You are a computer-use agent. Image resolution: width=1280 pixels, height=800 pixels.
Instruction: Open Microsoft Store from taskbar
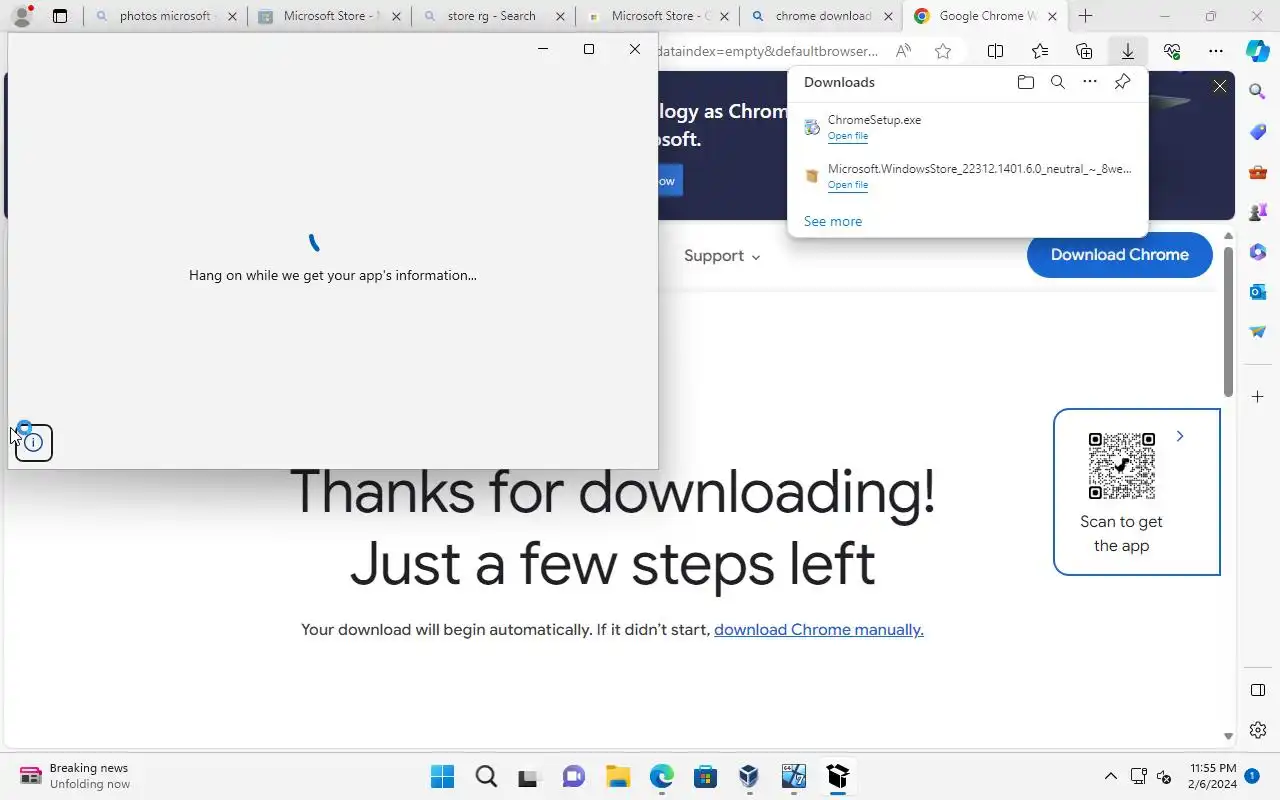tap(706, 777)
